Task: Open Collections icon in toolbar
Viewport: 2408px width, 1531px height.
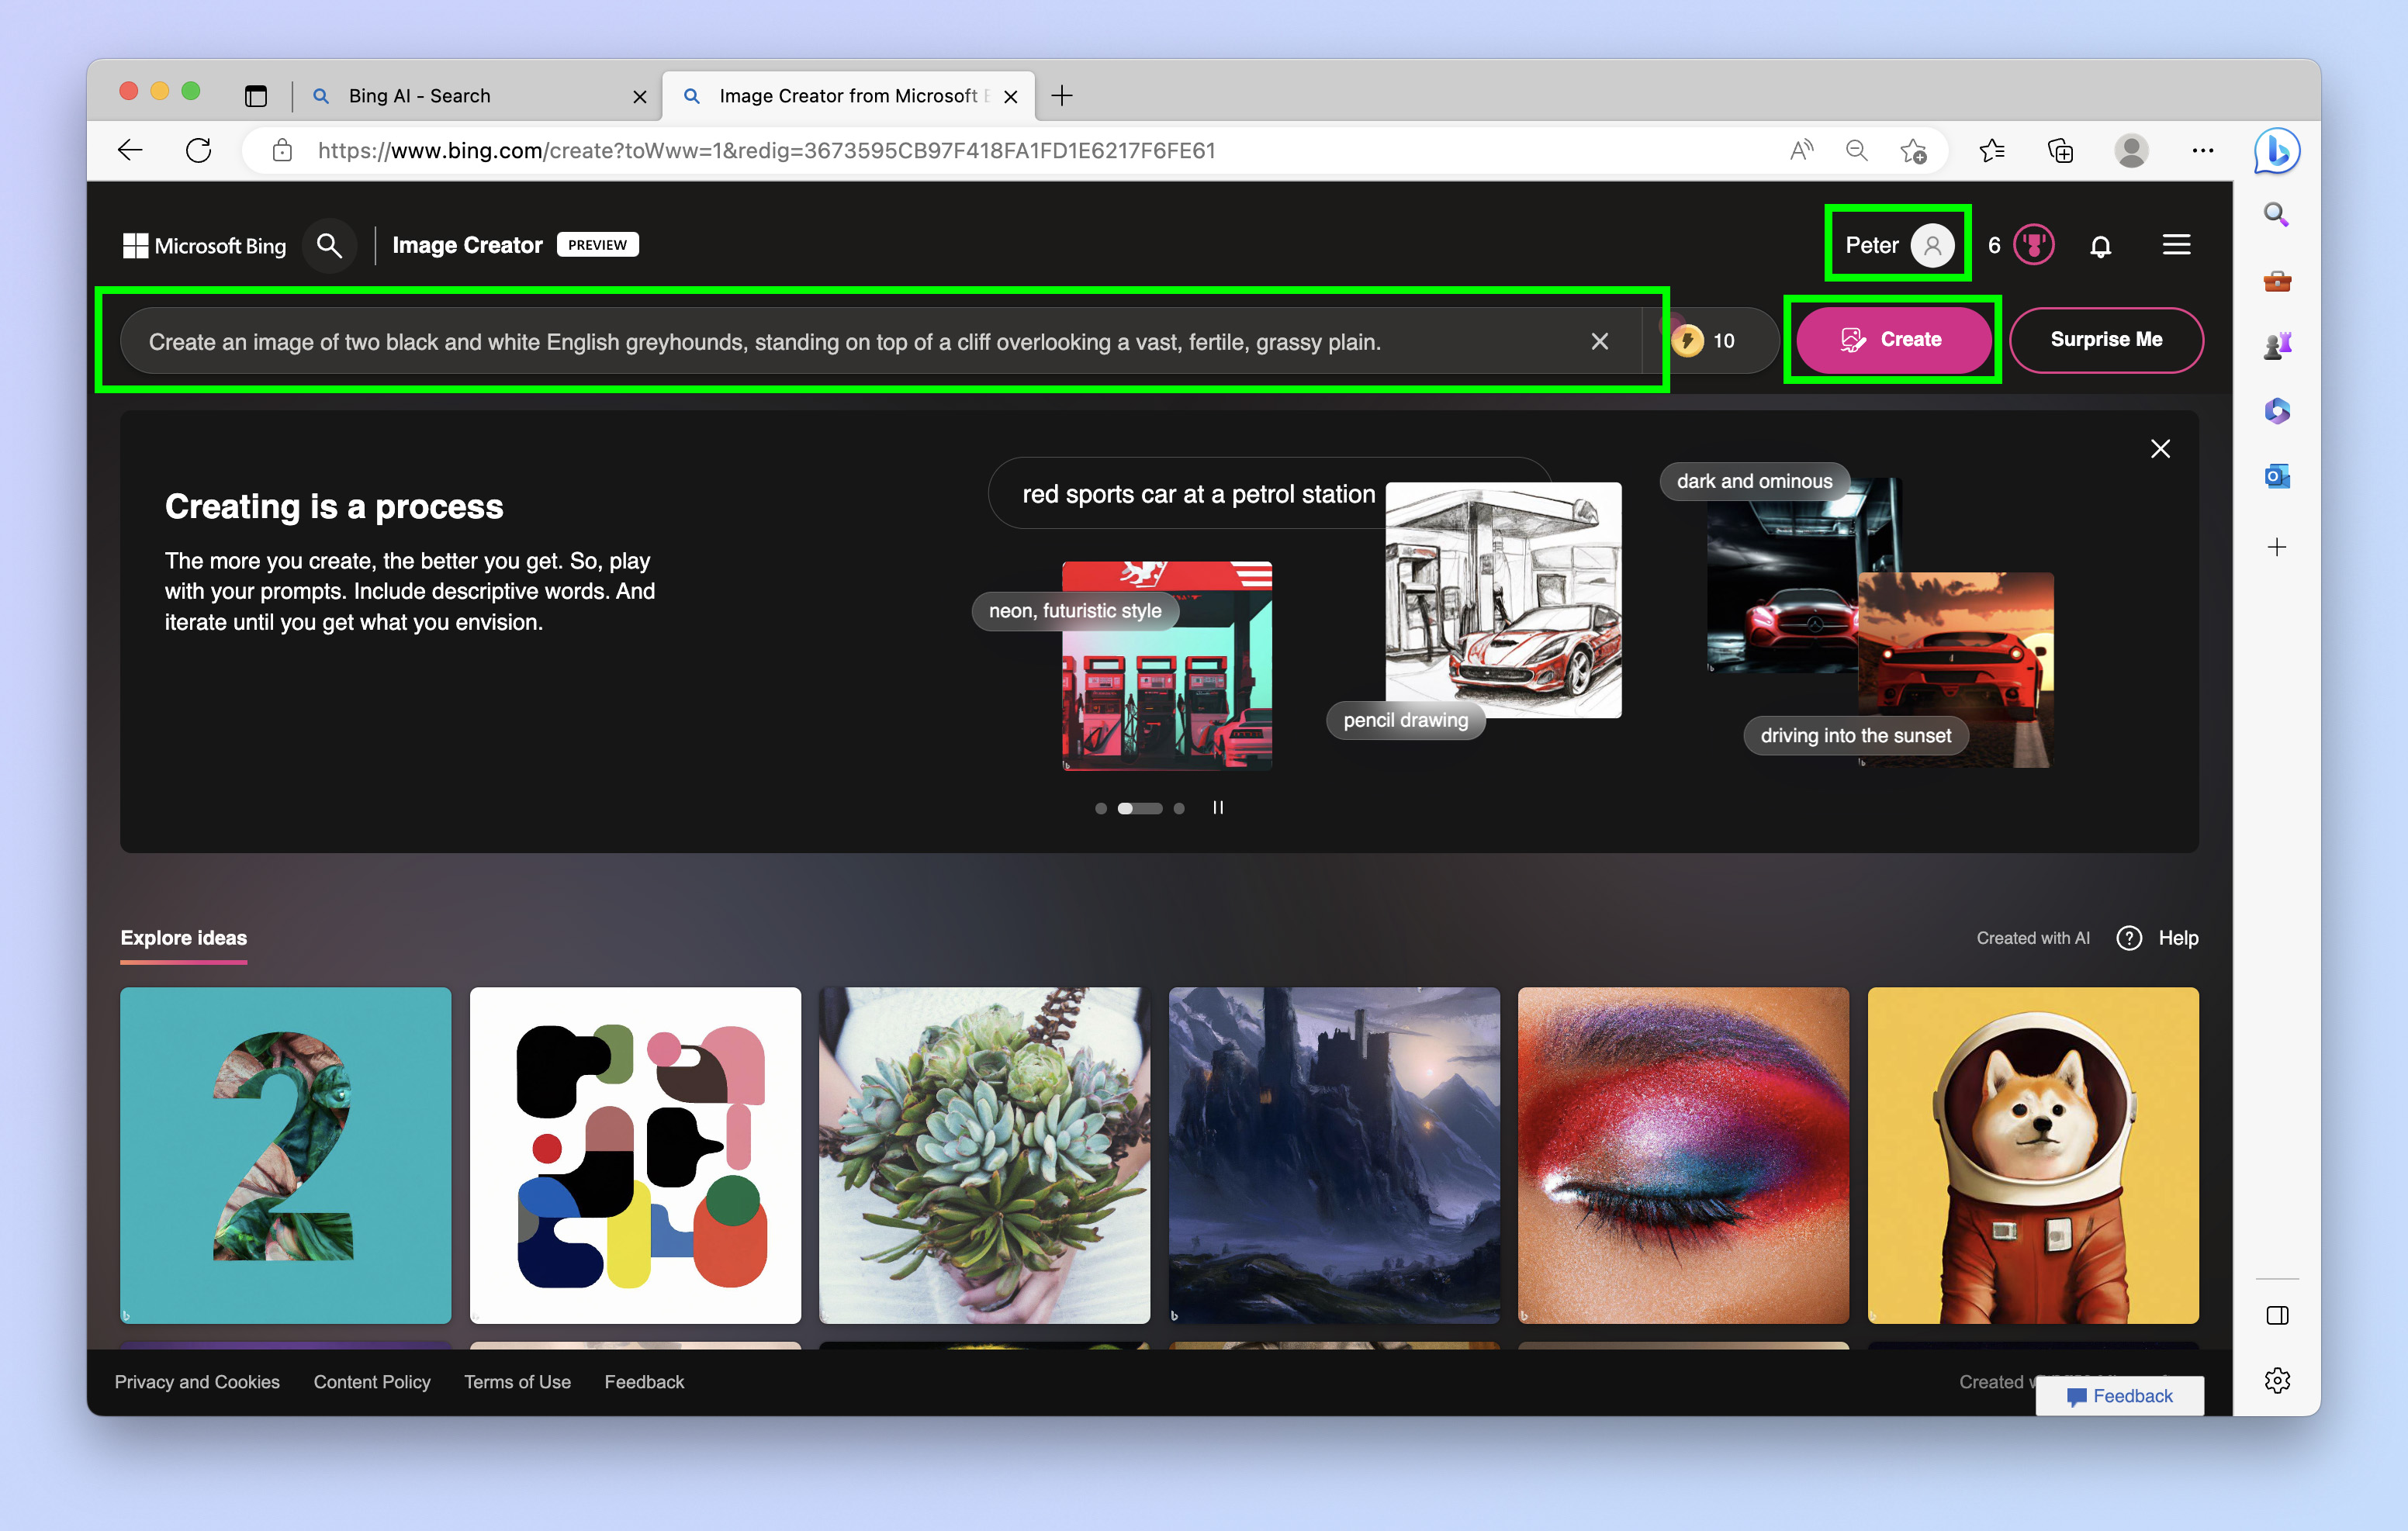Action: point(2060,151)
